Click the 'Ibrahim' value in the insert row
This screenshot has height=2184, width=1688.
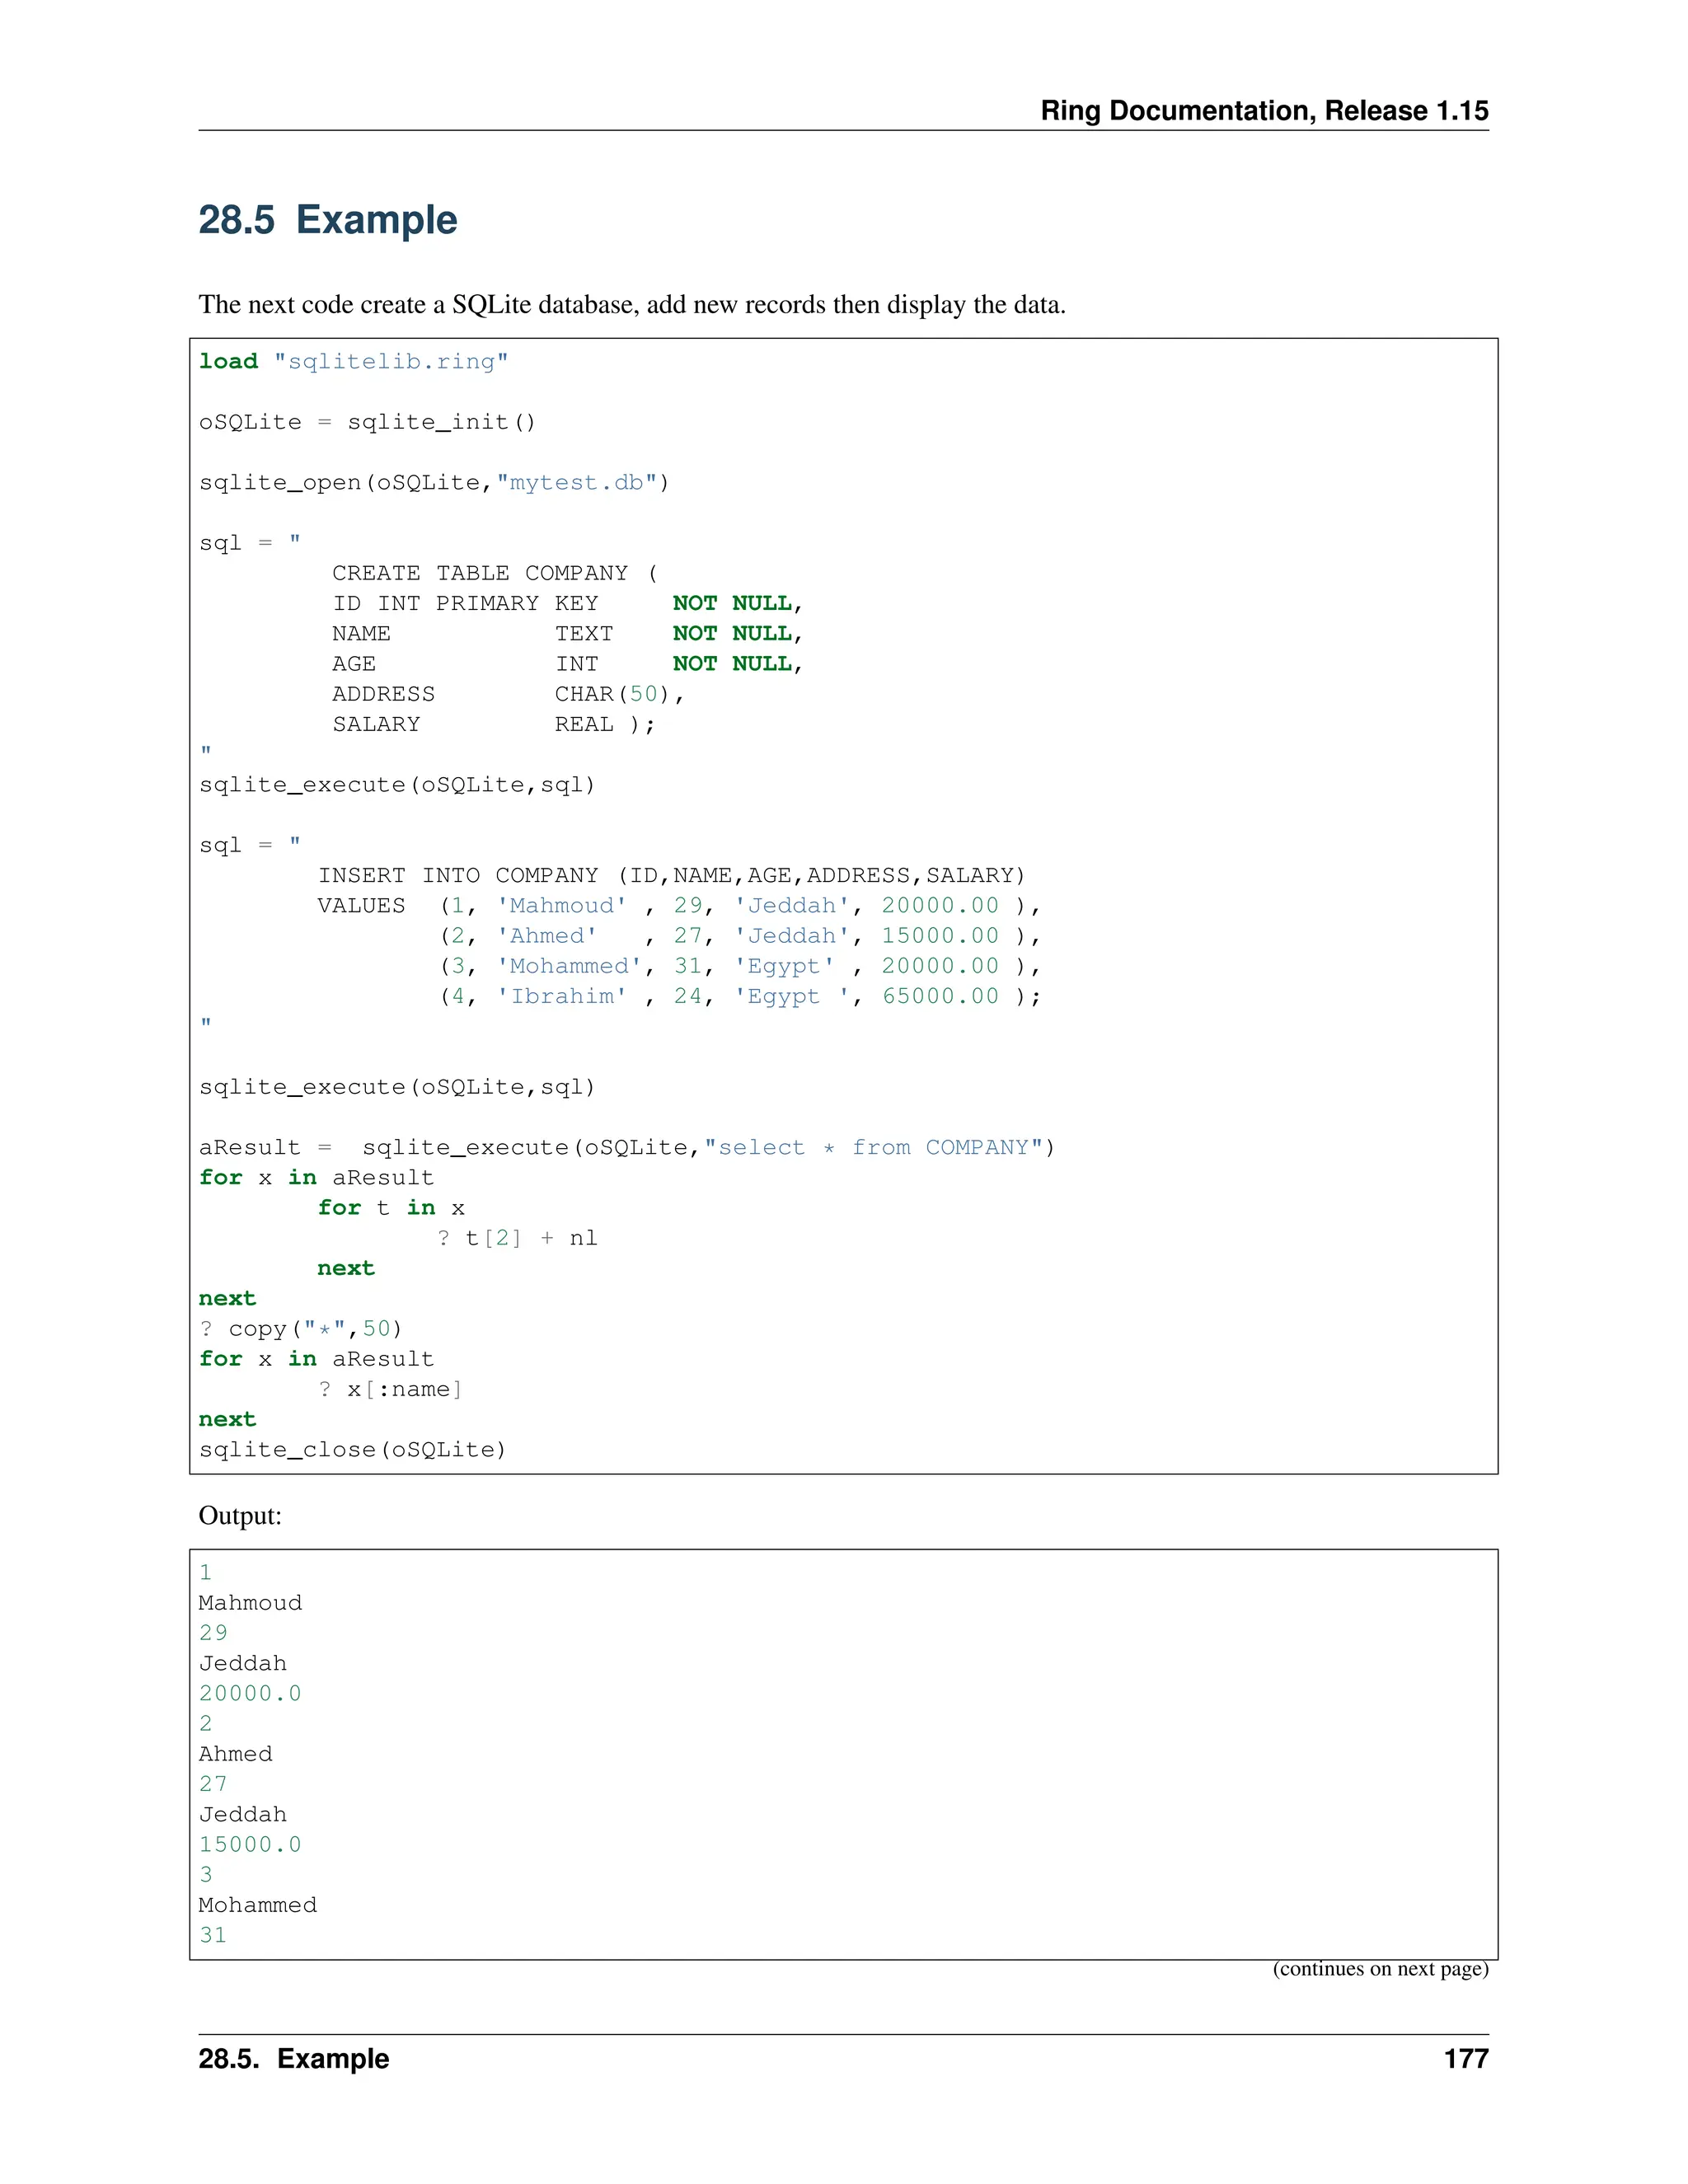pyautogui.click(x=562, y=997)
